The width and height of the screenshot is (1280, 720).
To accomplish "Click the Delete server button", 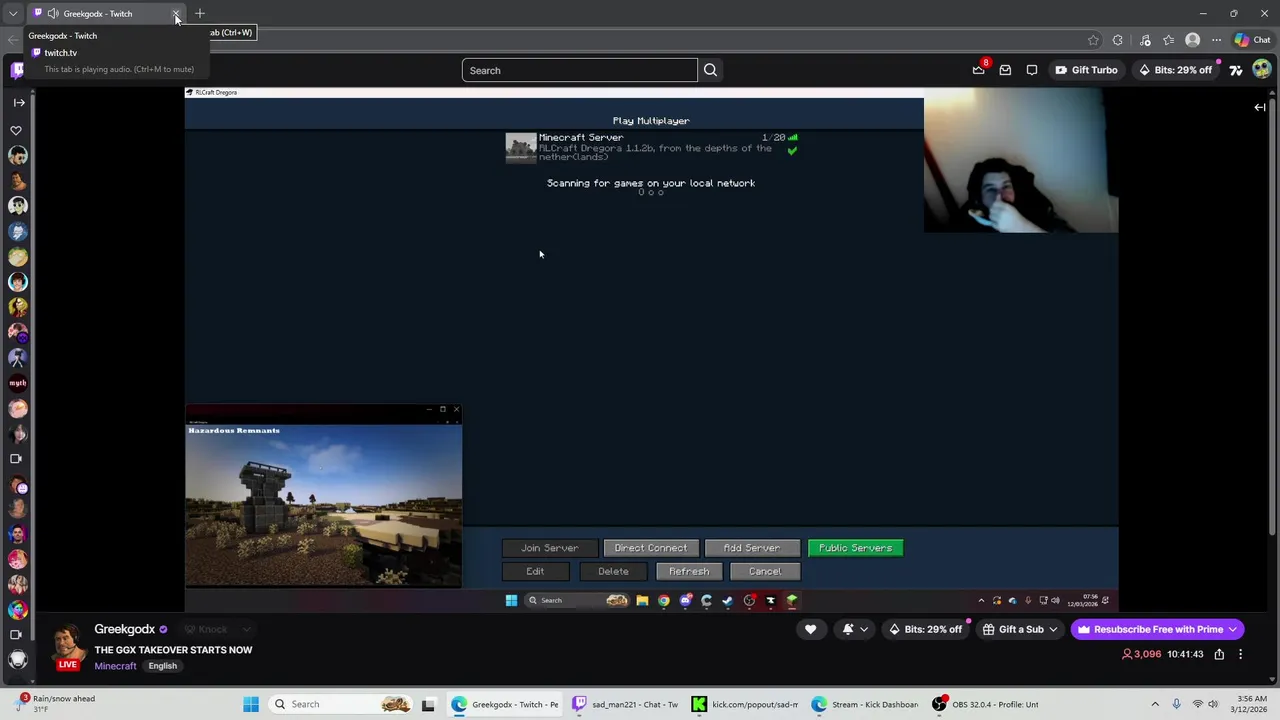I will 613,571.
